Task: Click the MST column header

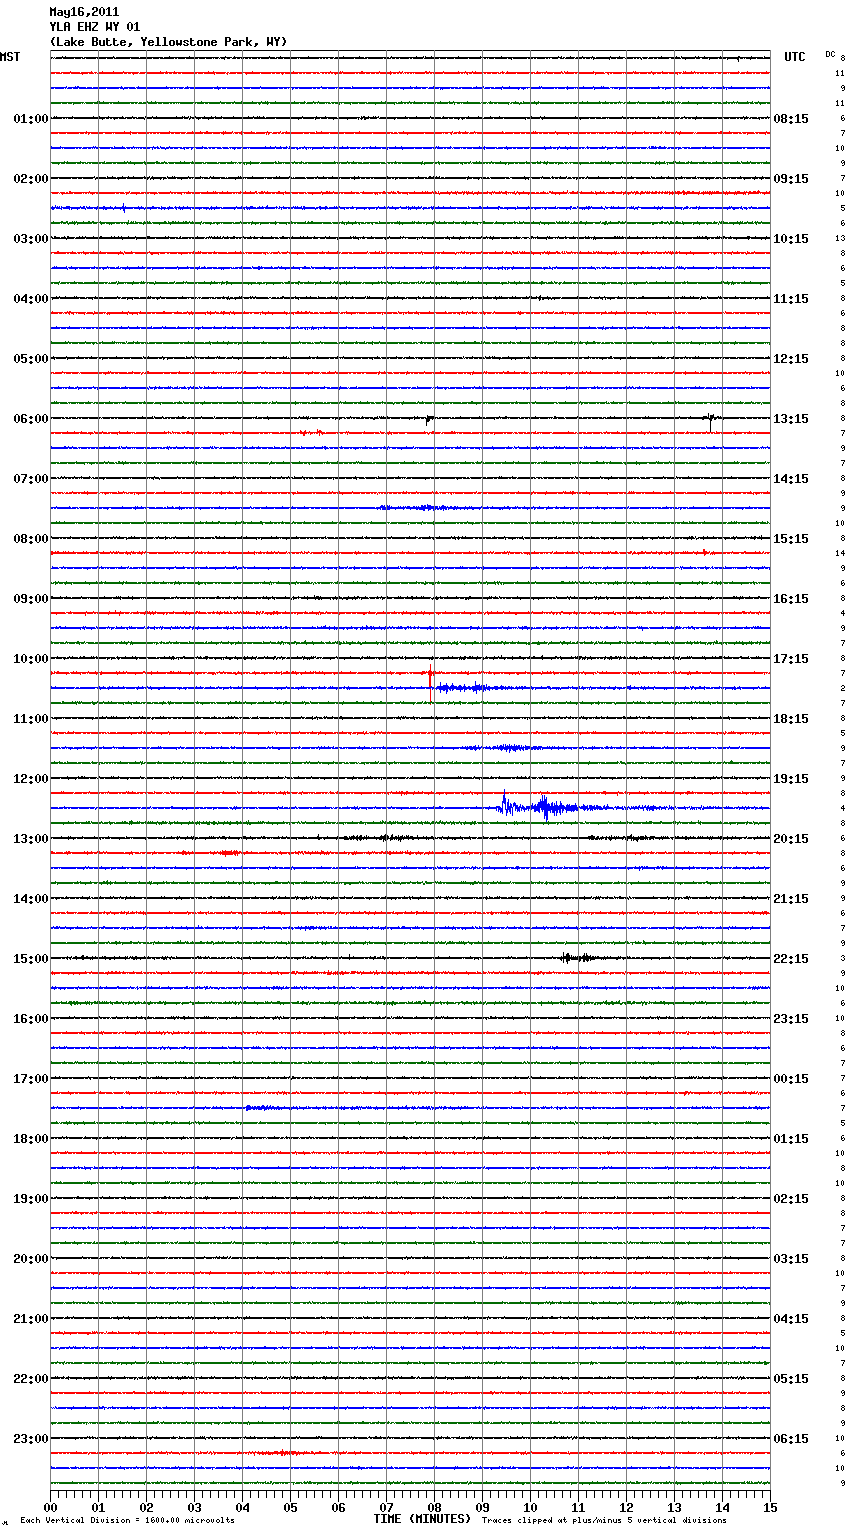Action: coord(10,57)
